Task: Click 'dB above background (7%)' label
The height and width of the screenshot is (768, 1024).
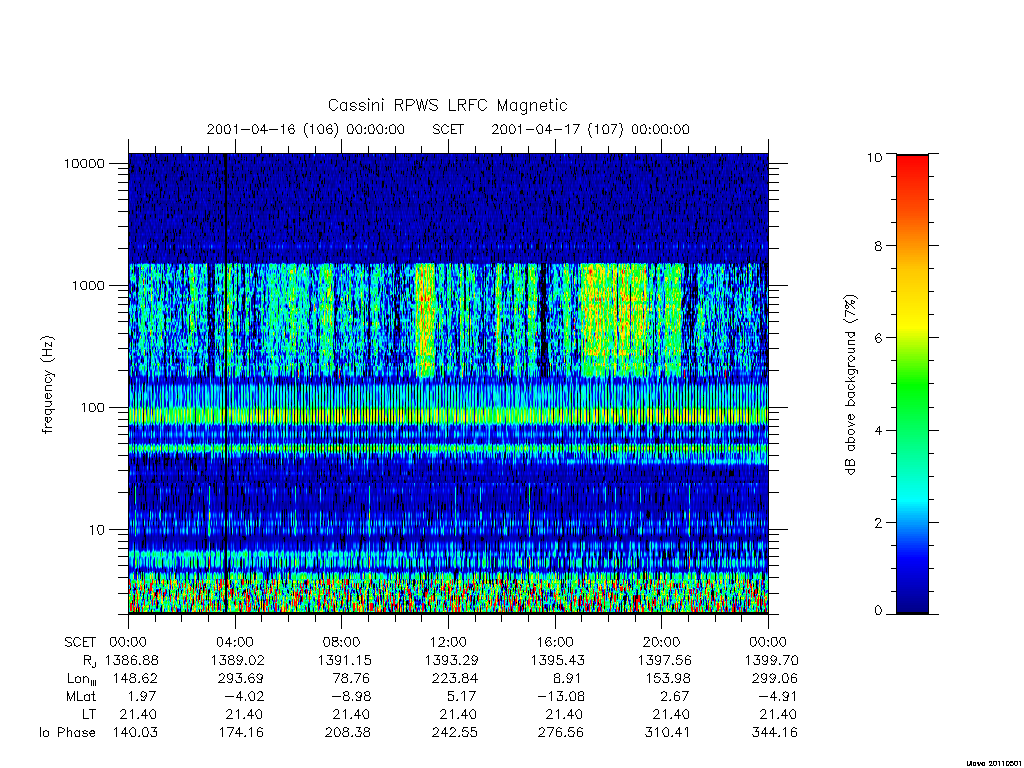Action: [x=850, y=384]
